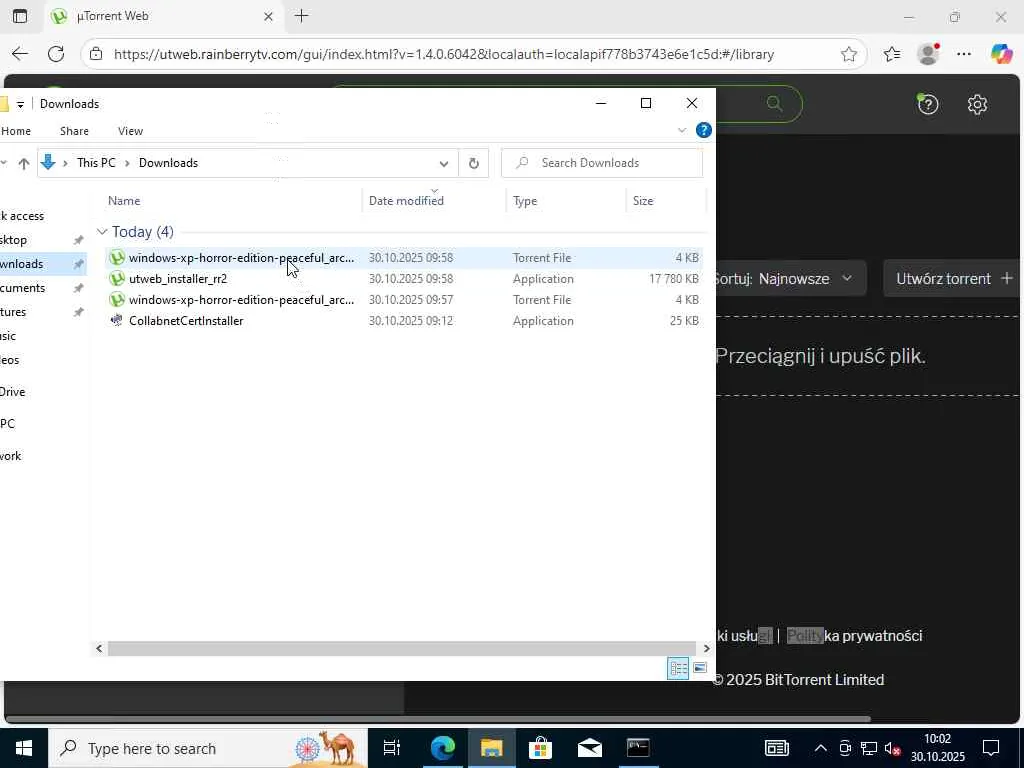Screen dimensions: 1024x768
Task: Go up one folder level arrow
Action: coord(24,163)
